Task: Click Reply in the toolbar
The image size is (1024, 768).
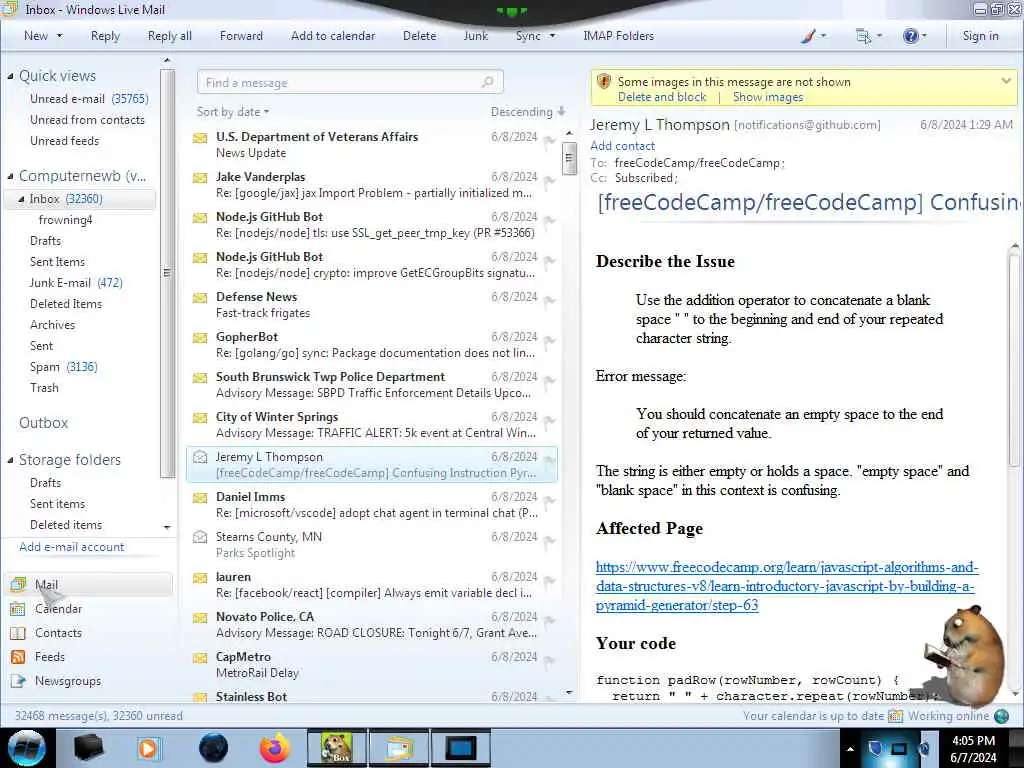Action: (105, 36)
